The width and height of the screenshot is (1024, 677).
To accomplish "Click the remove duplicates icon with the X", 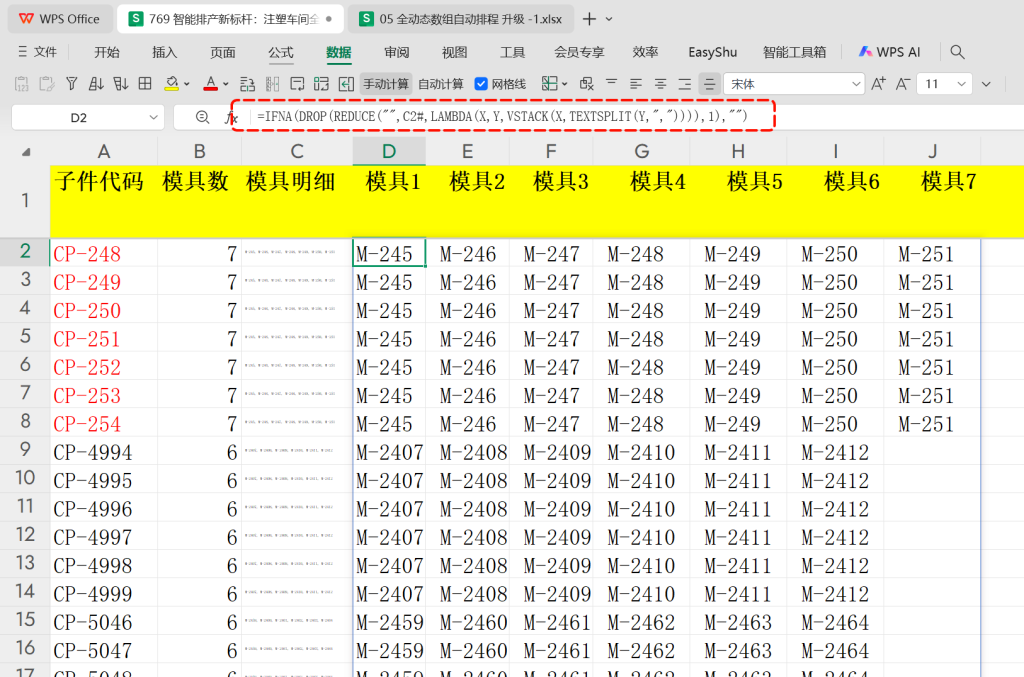I will 586,84.
